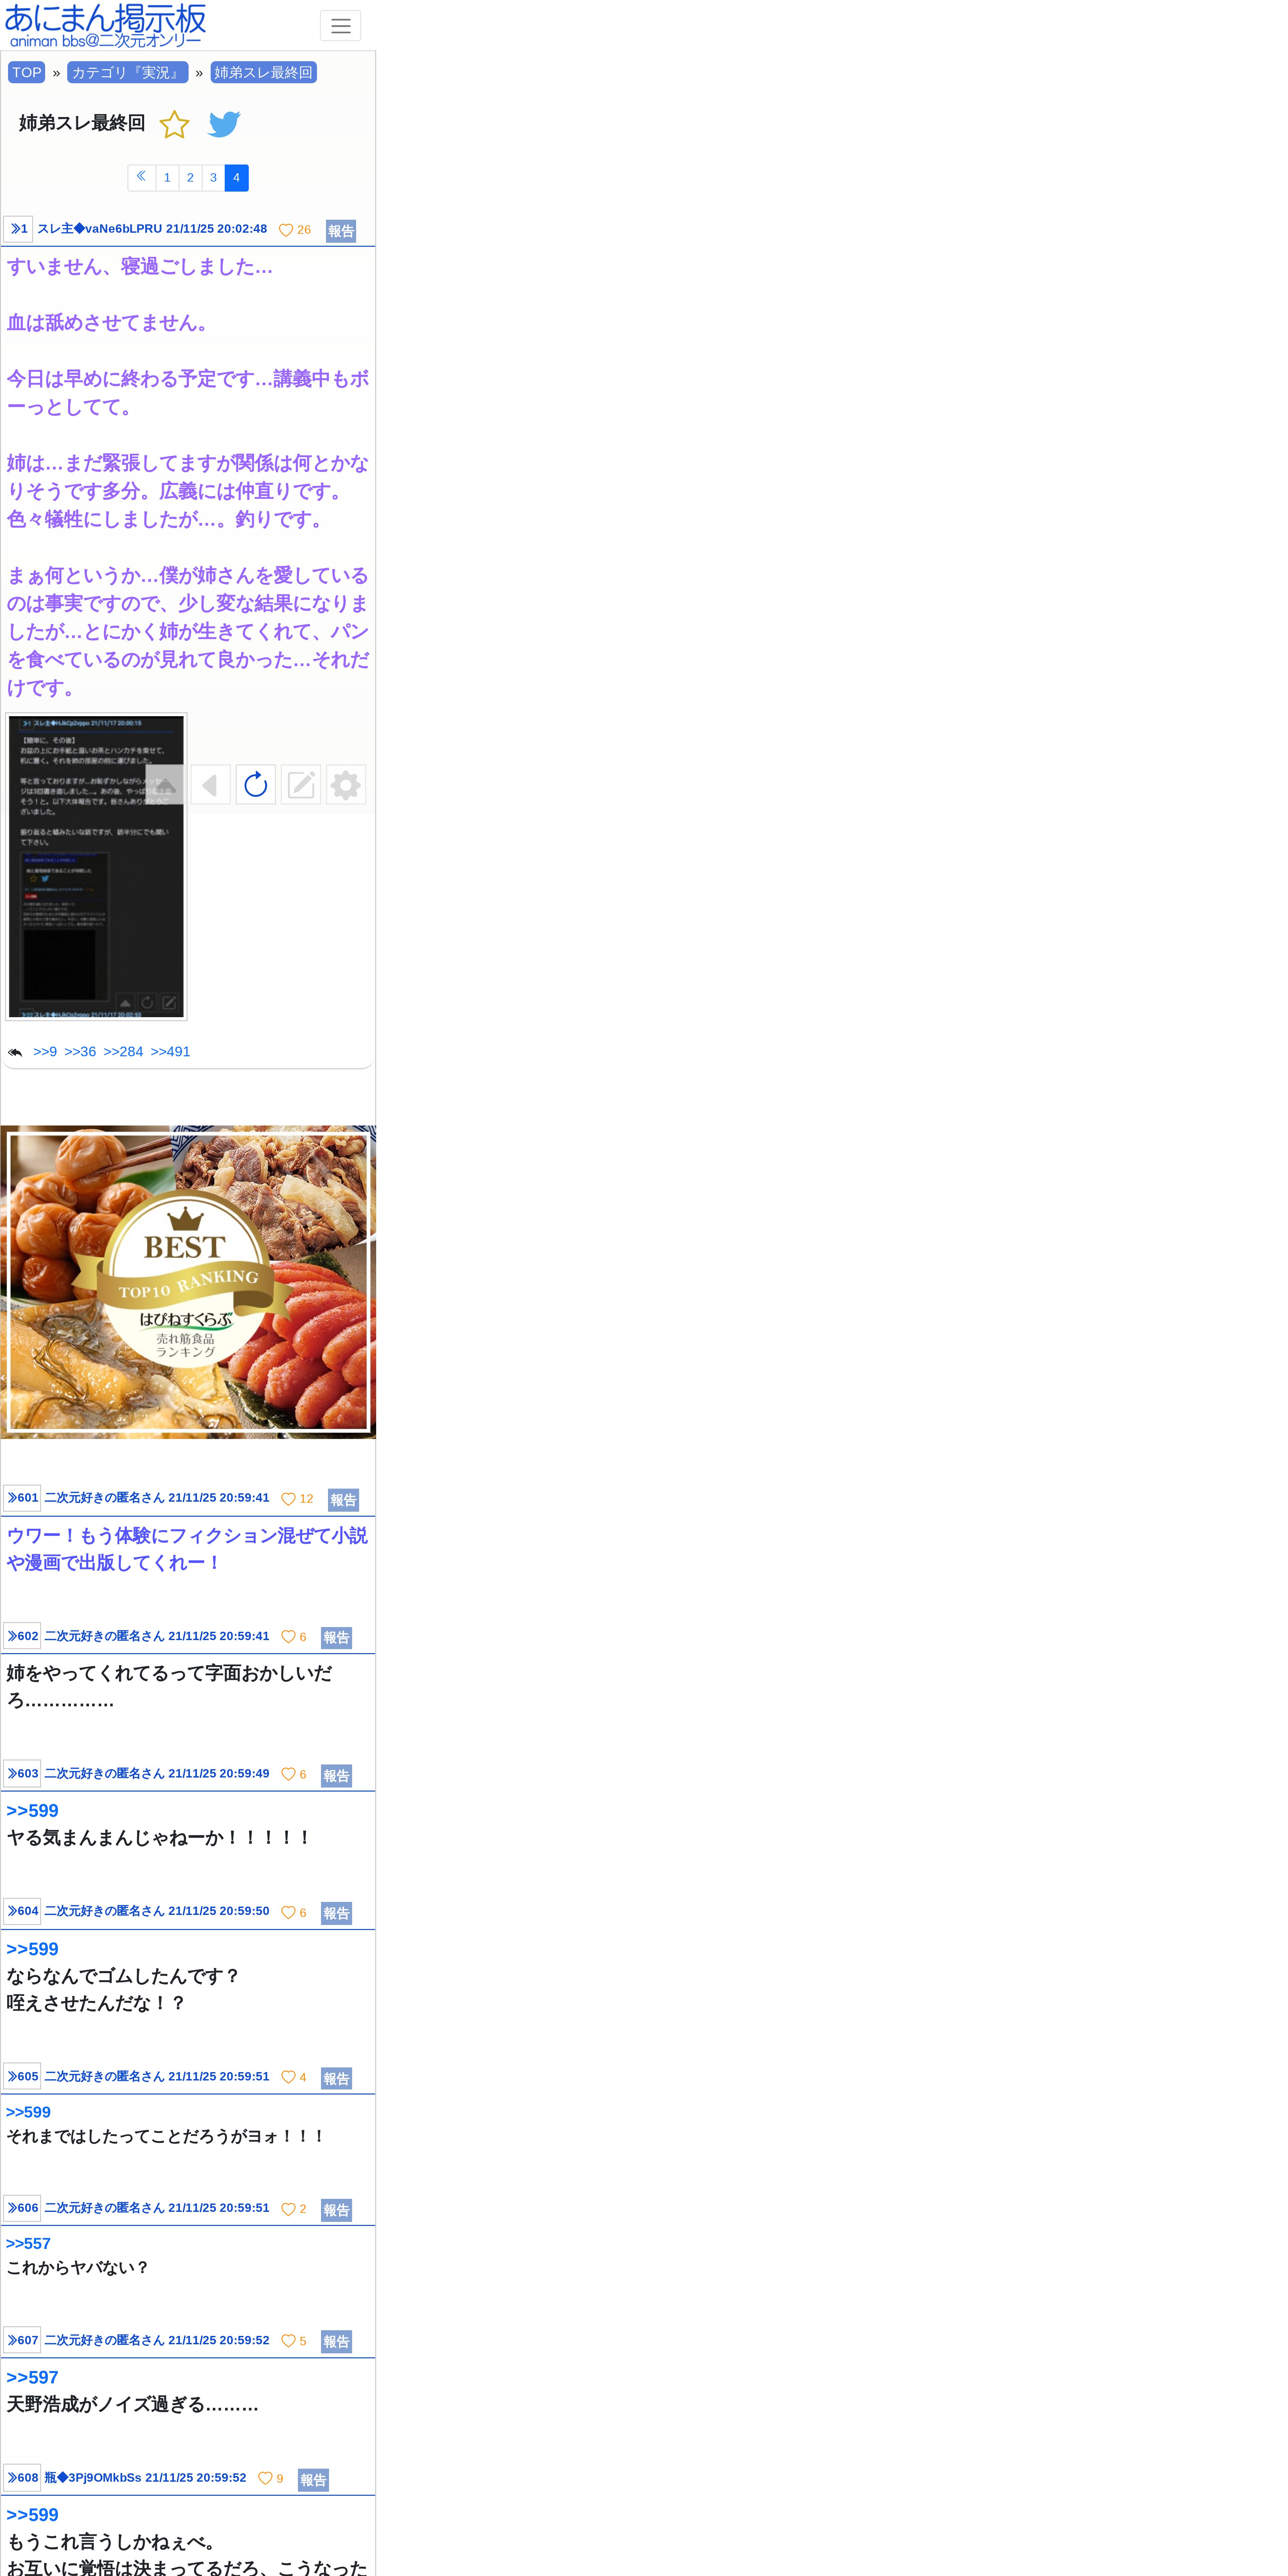The image size is (1288, 2576).
Task: Report post 607
Action: (x=336, y=2342)
